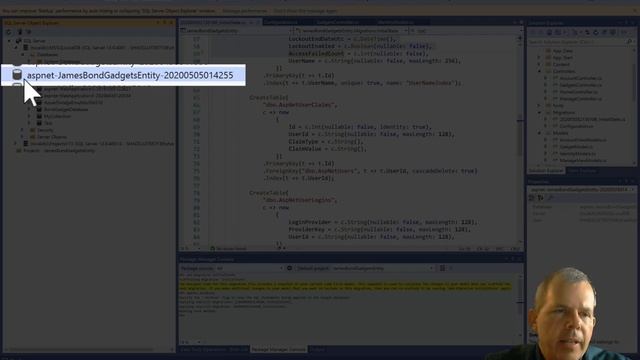This screenshot has height=360, width=640.
Task: Click the Add SQL Server icon
Action: (19, 32)
